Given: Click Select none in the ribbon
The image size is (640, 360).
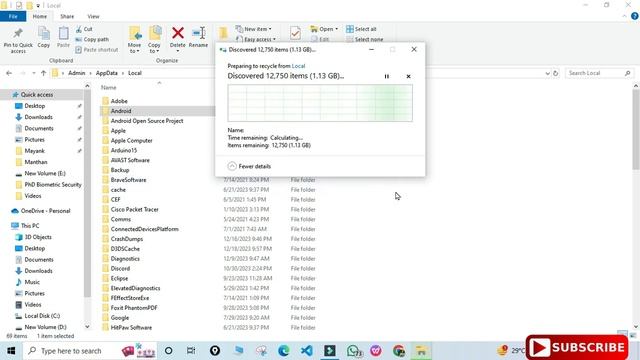Looking at the screenshot, I should 364,39.
